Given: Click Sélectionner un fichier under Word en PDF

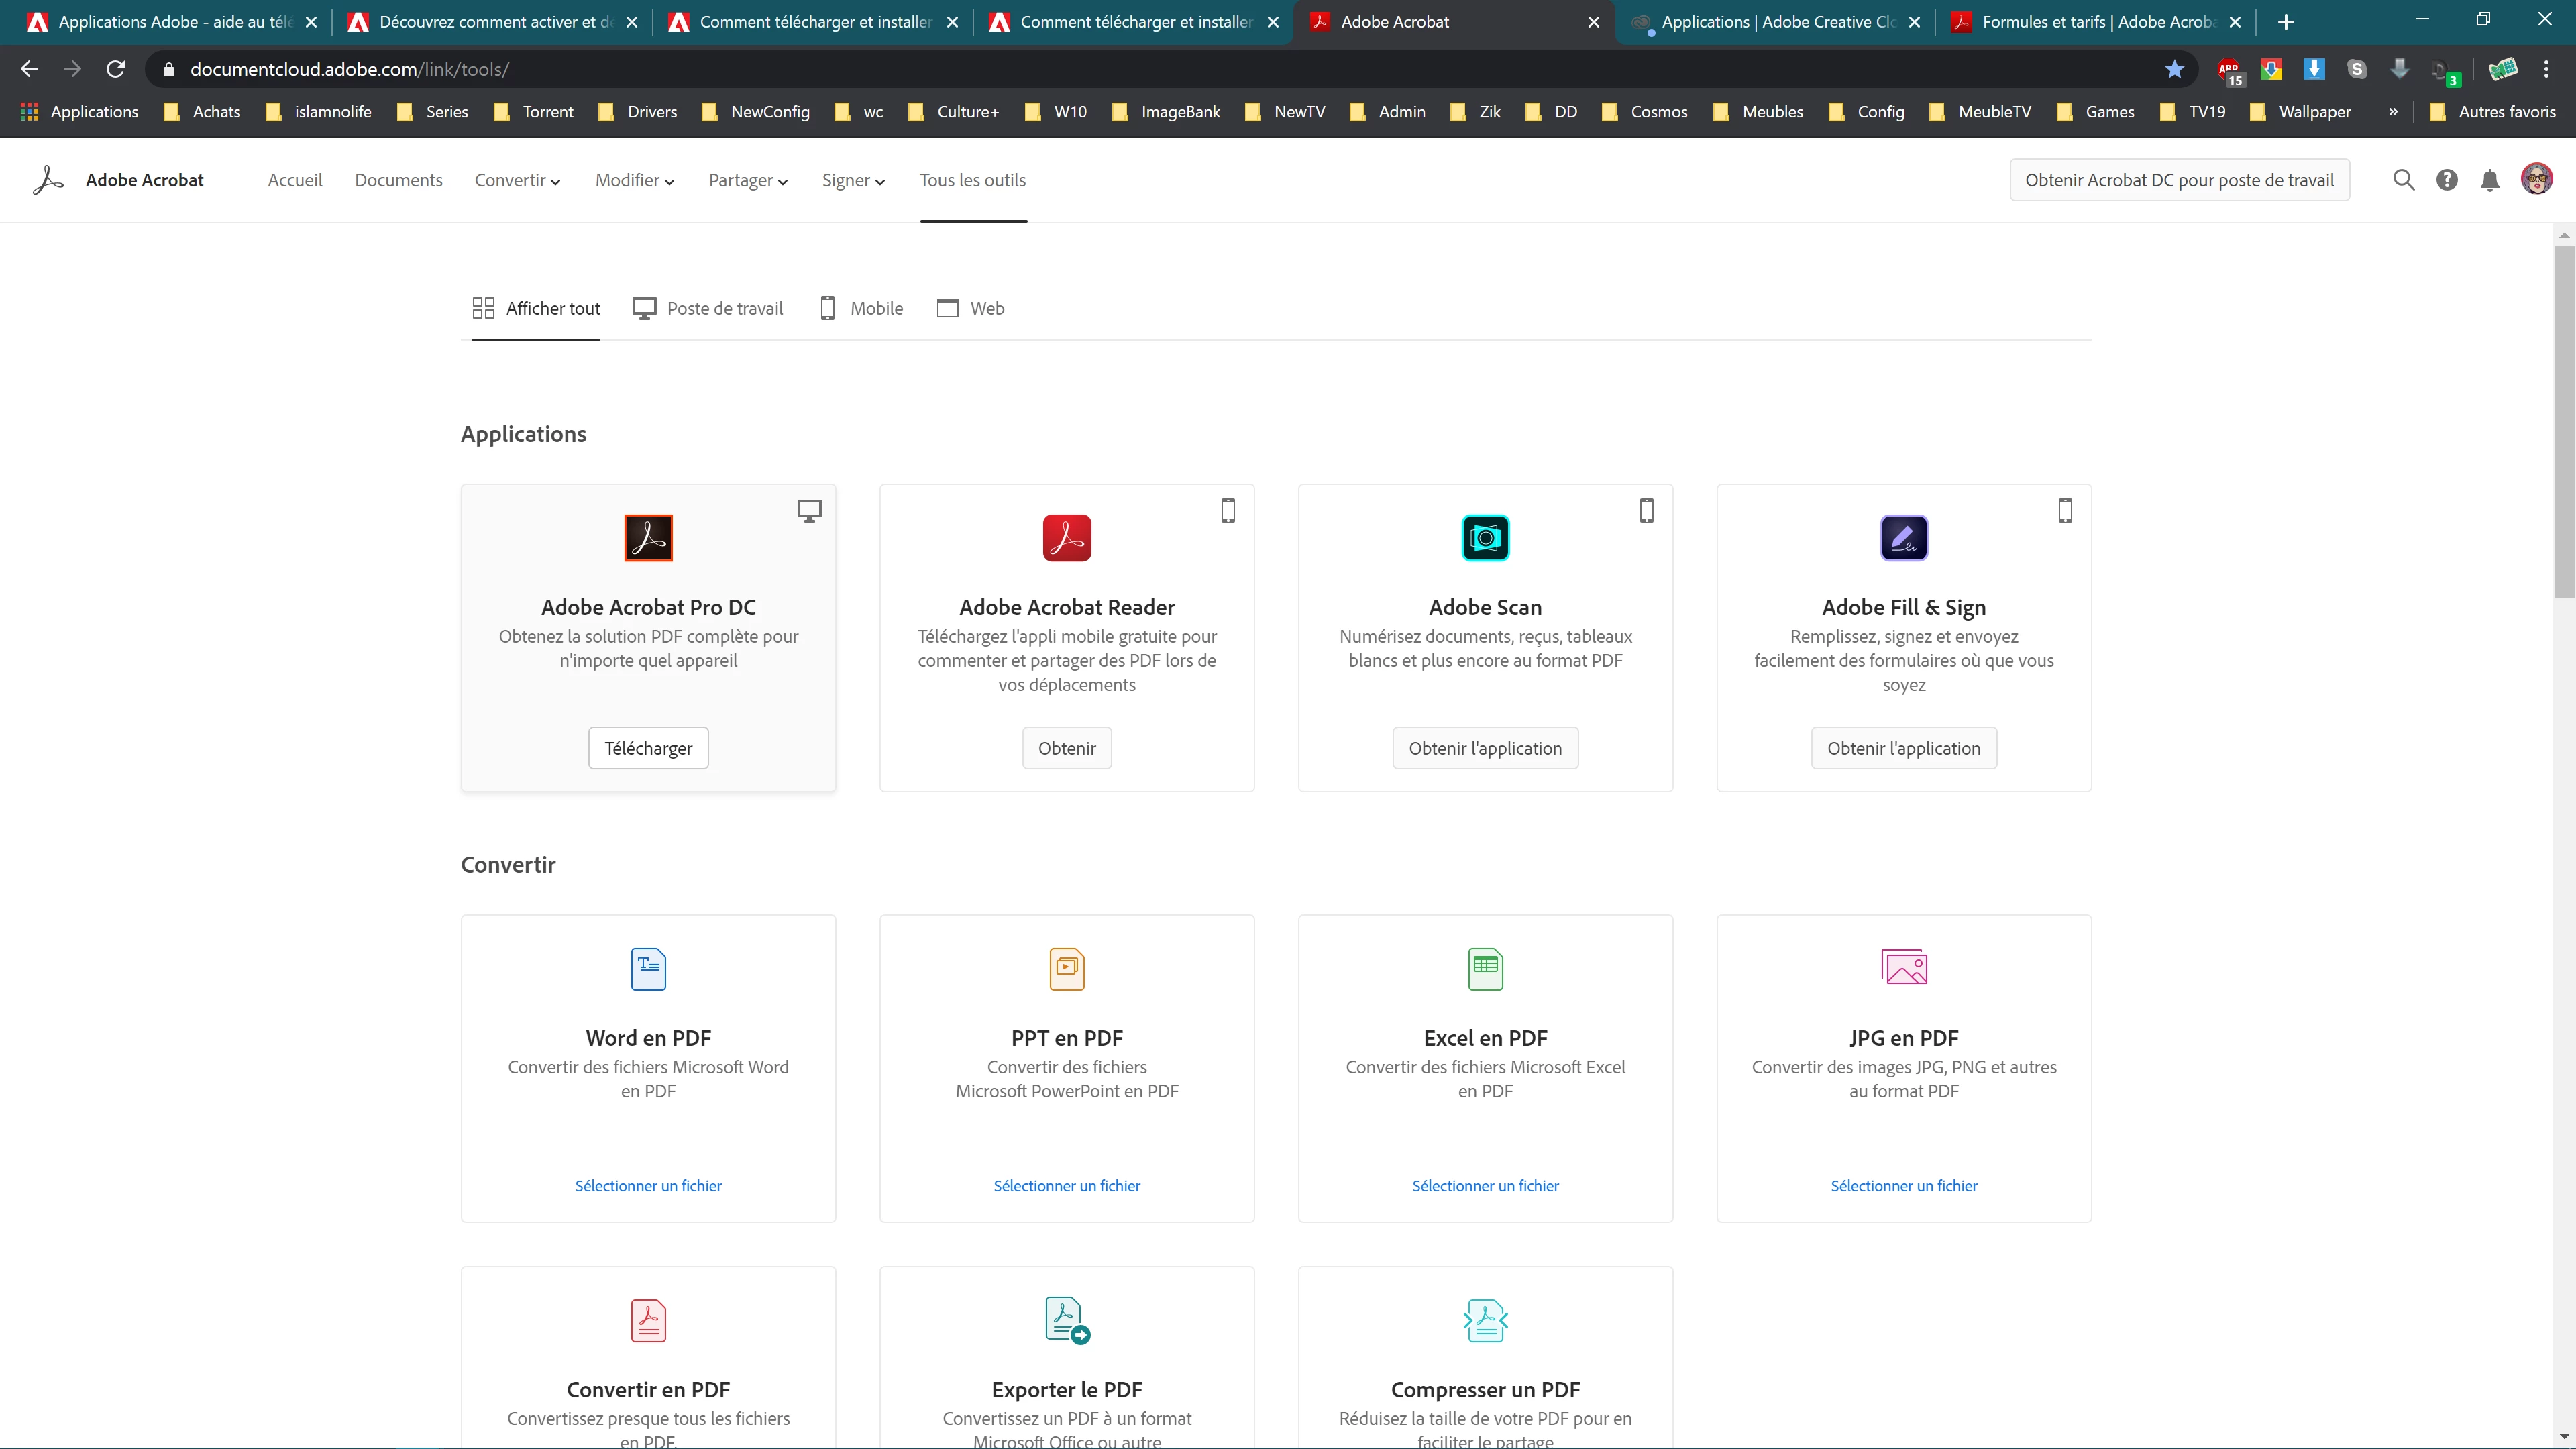Looking at the screenshot, I should pyautogui.click(x=648, y=1186).
